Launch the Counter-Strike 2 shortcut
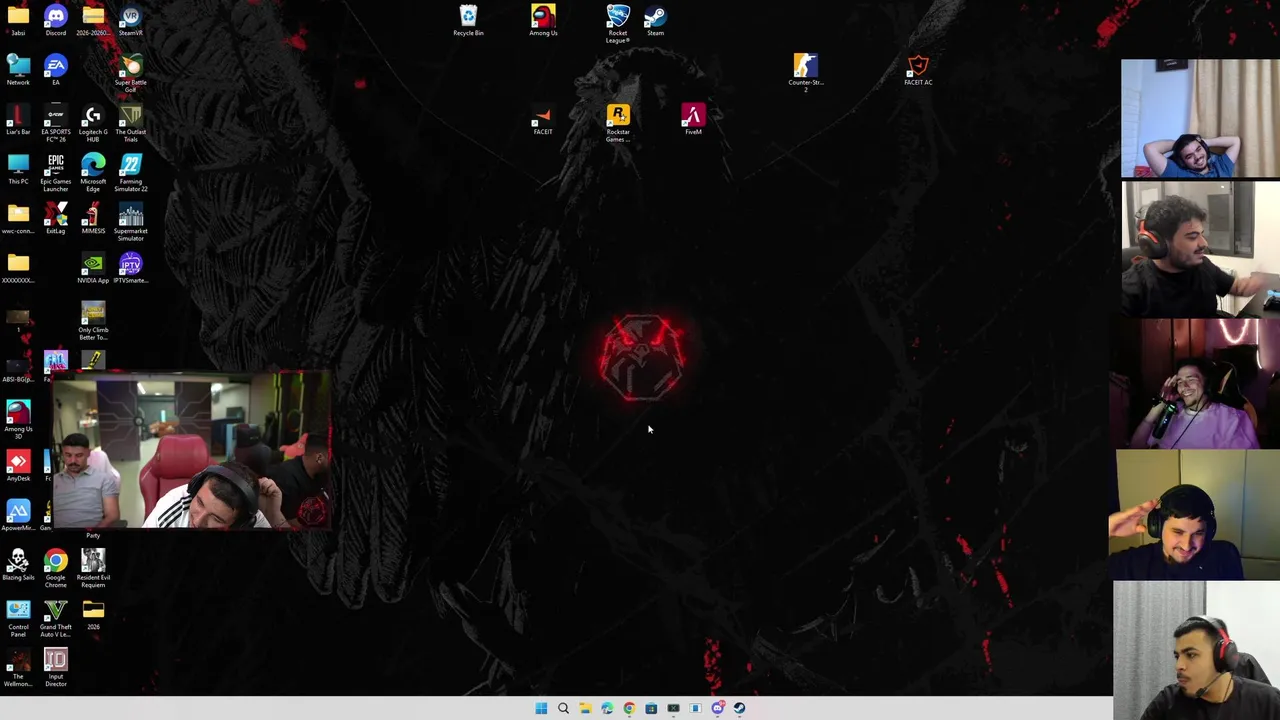The height and width of the screenshot is (720, 1280). (x=805, y=72)
